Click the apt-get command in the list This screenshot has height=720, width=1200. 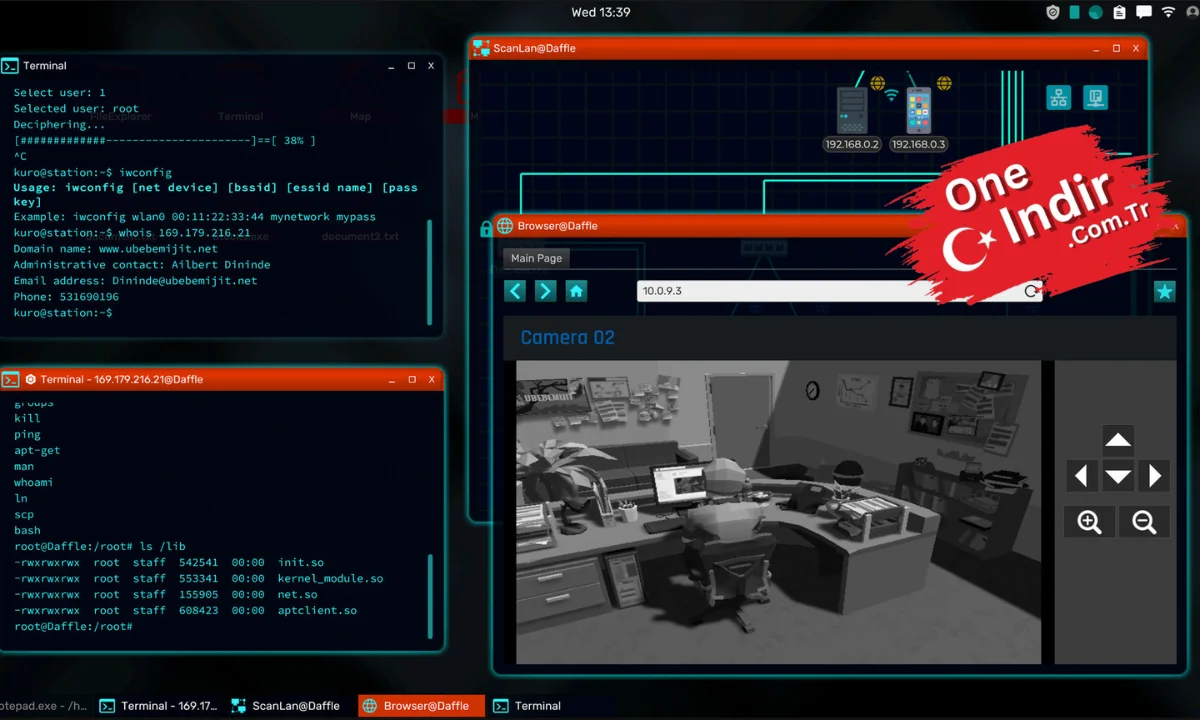(x=37, y=450)
